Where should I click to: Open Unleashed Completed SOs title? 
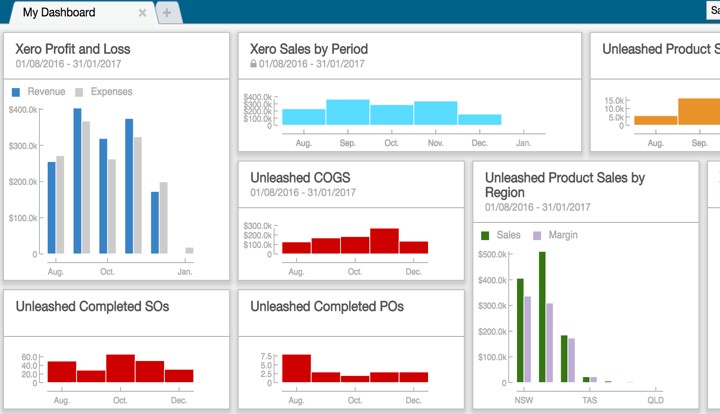(92, 306)
